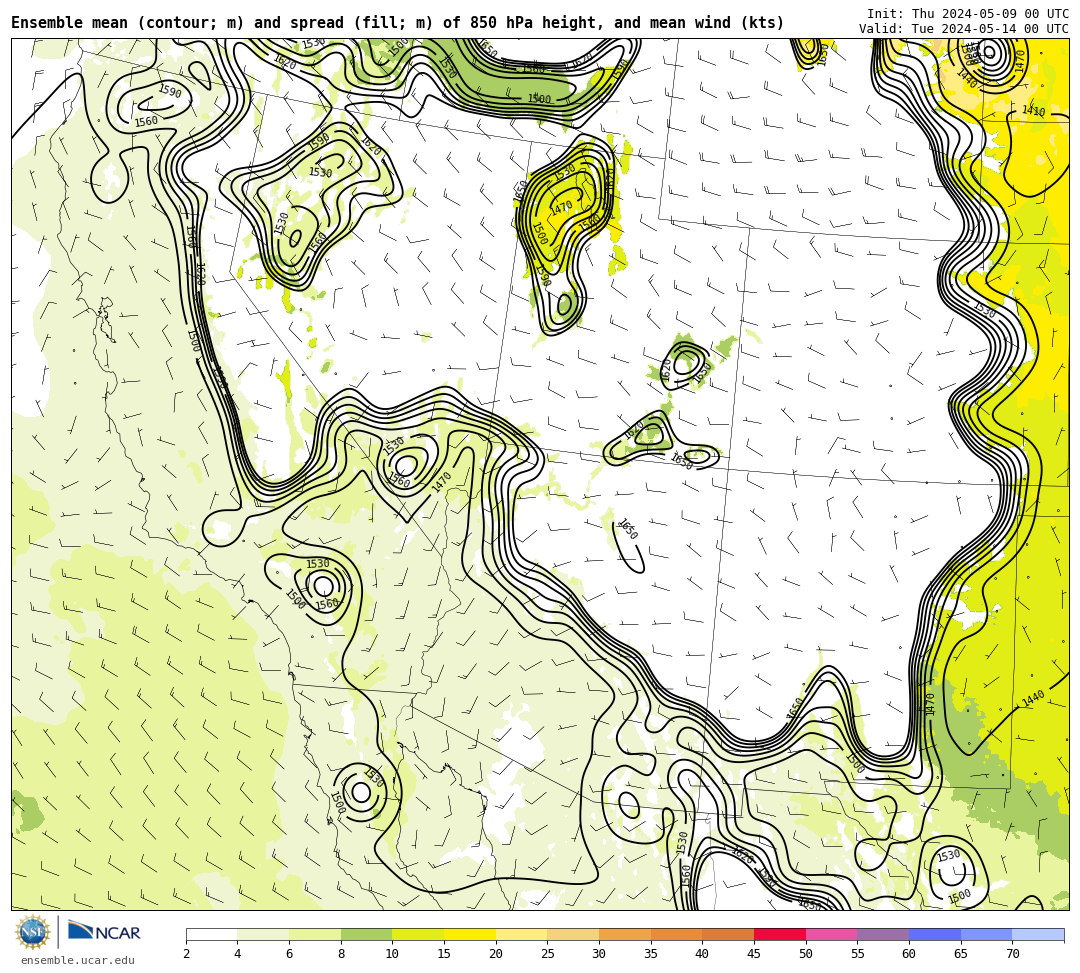1080x973 pixels.
Task: Click the colorbar tick label '50'
Action: click(806, 954)
